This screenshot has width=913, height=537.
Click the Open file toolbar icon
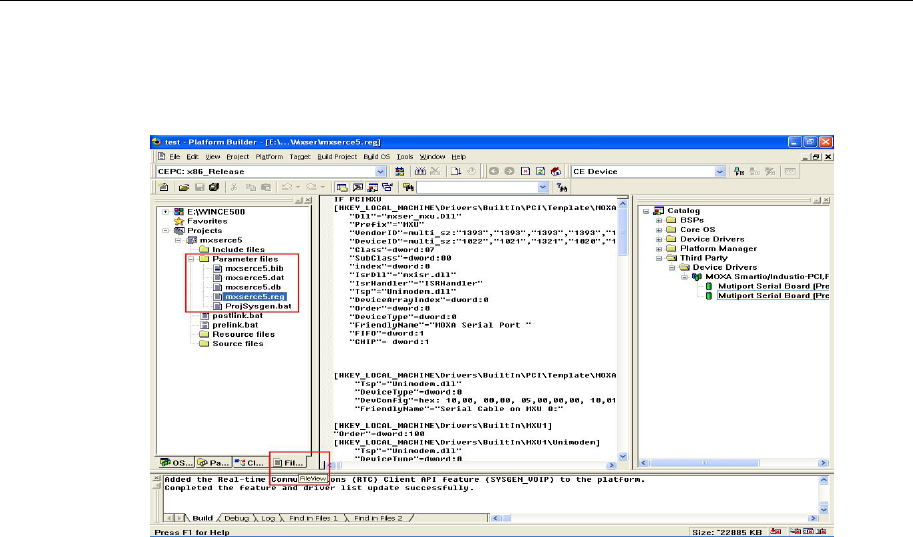click(185, 187)
